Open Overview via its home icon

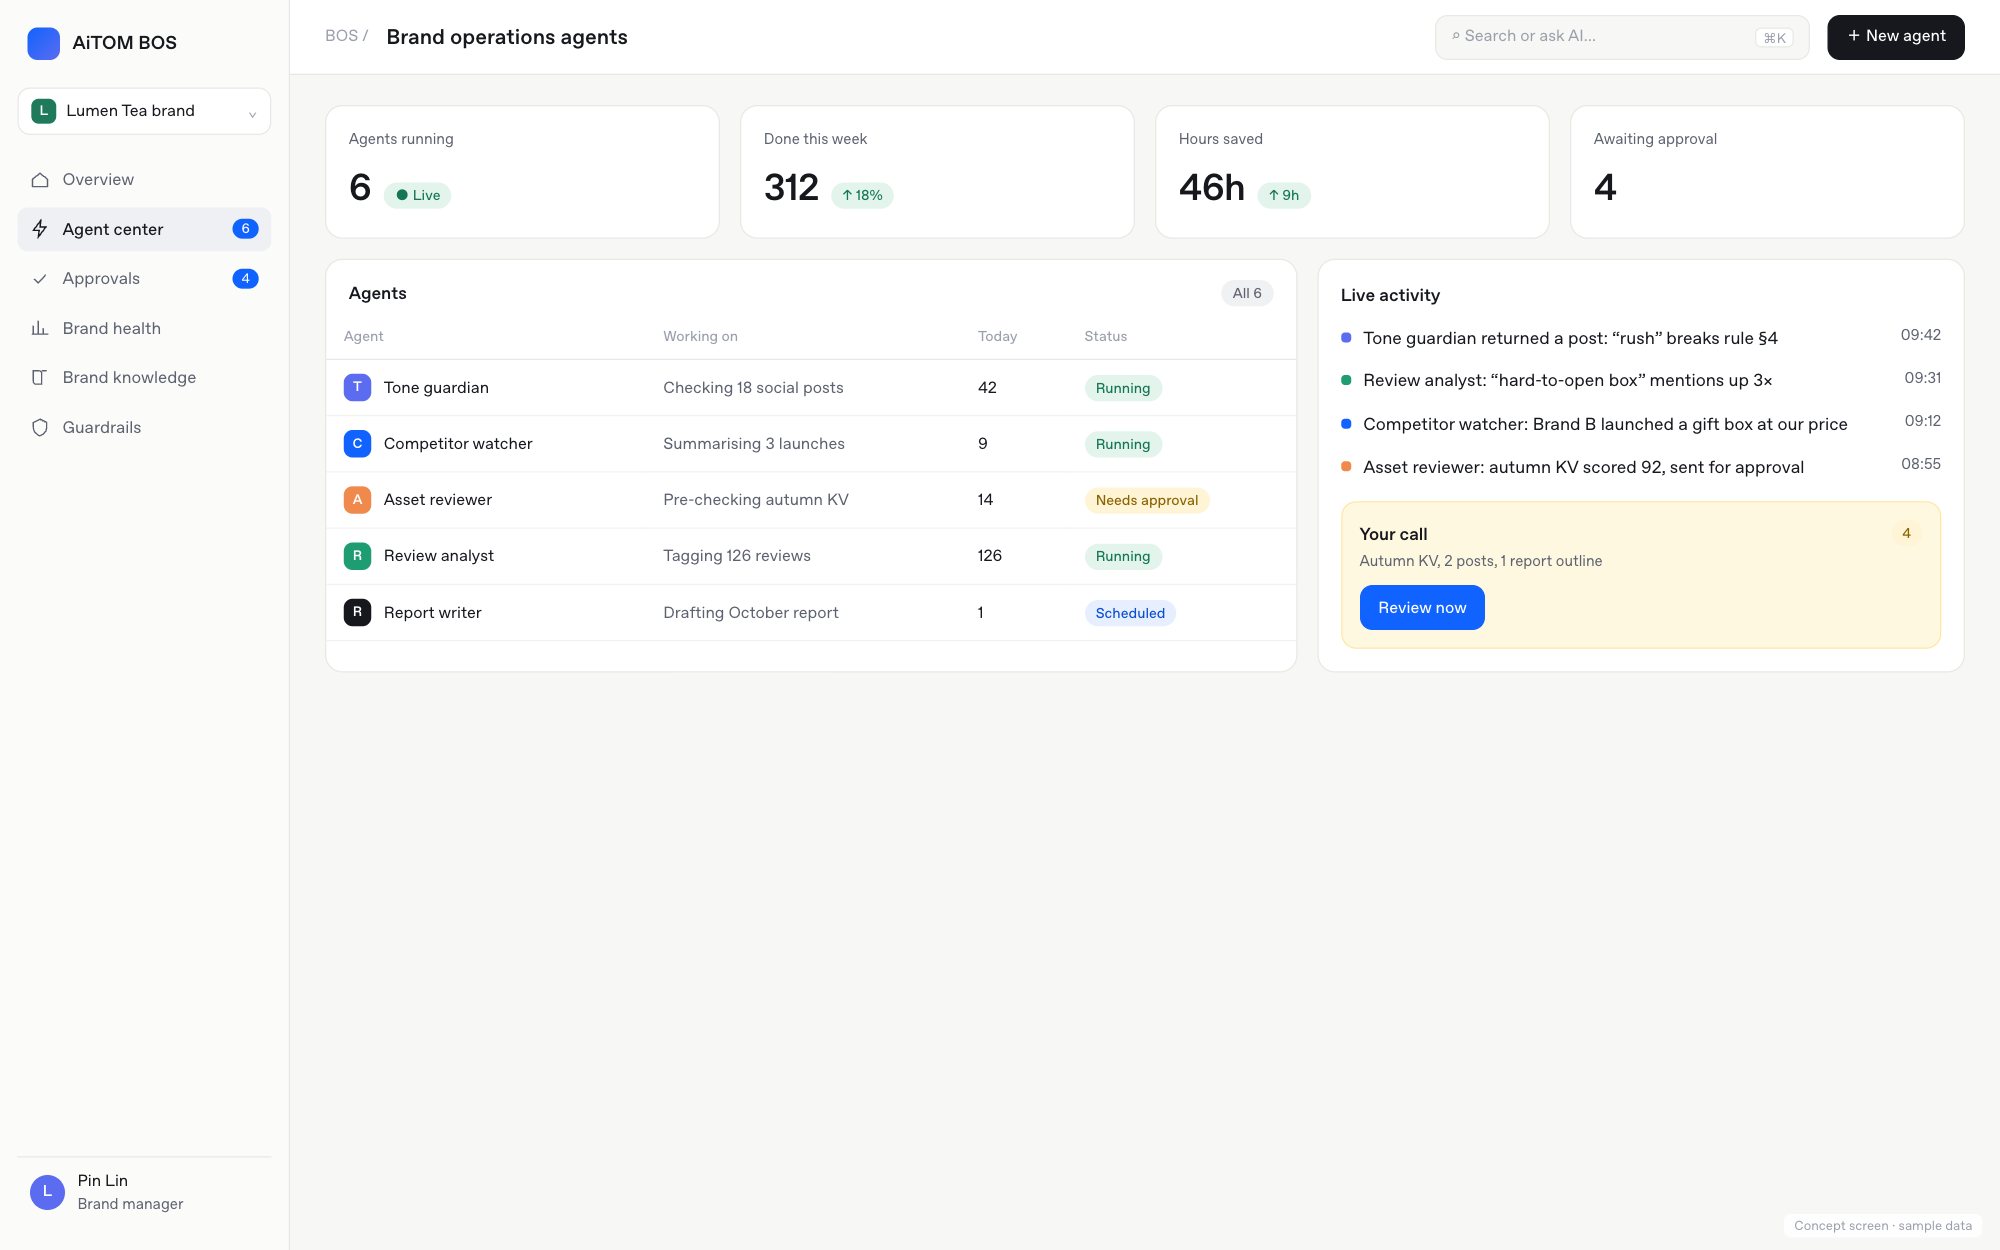[40, 180]
